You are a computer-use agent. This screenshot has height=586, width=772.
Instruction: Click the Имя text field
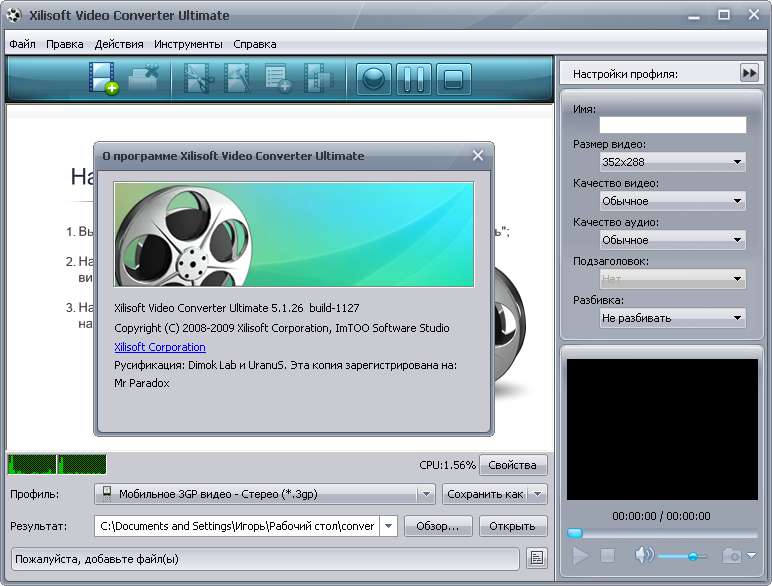point(673,125)
